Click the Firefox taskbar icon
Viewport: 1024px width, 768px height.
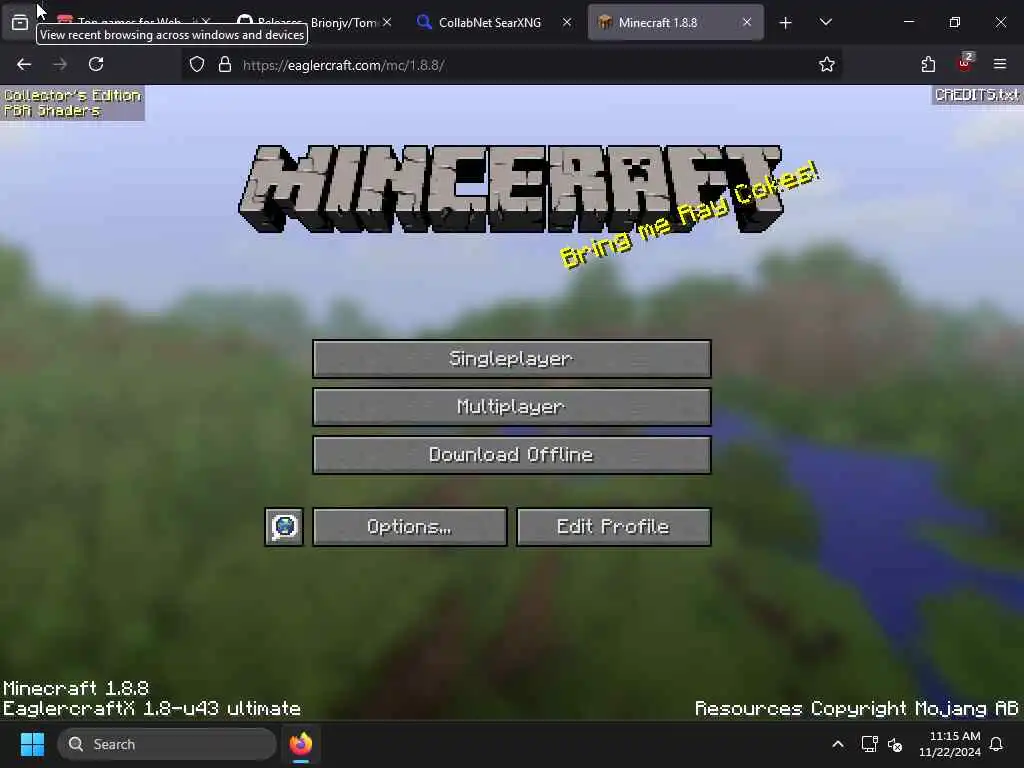tap(300, 744)
